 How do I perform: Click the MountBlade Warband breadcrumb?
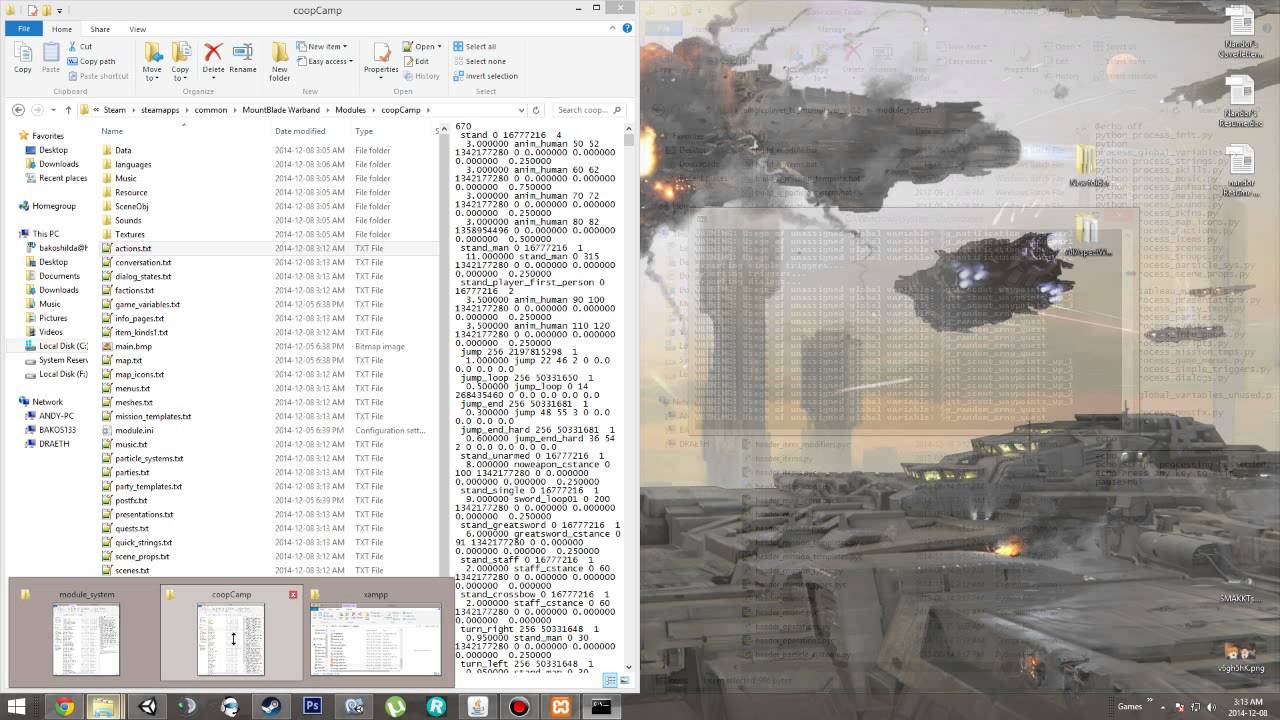coord(280,110)
